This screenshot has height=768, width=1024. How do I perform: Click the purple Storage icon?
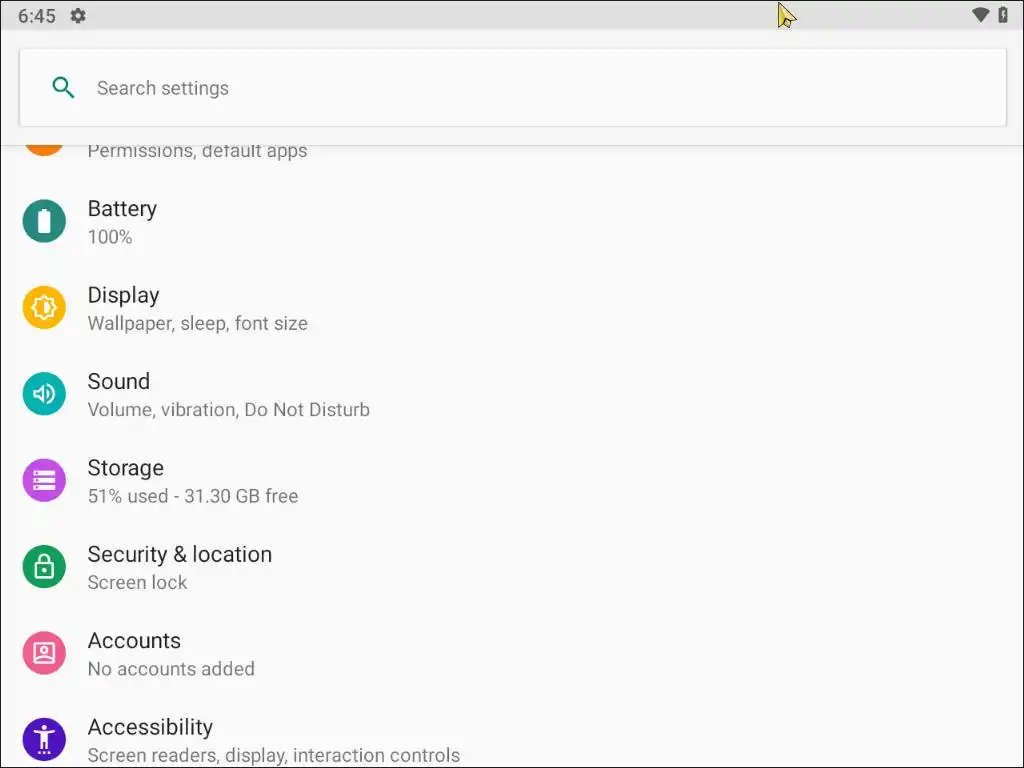(44, 480)
